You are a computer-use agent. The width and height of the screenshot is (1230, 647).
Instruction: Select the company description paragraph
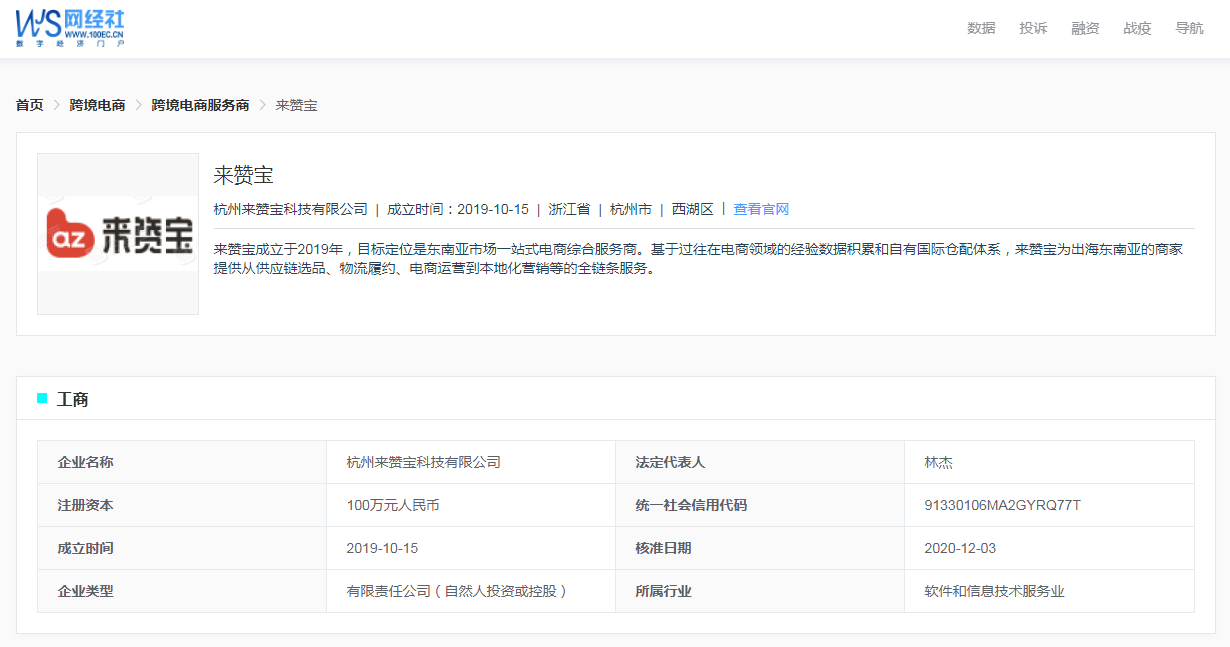tap(698, 258)
